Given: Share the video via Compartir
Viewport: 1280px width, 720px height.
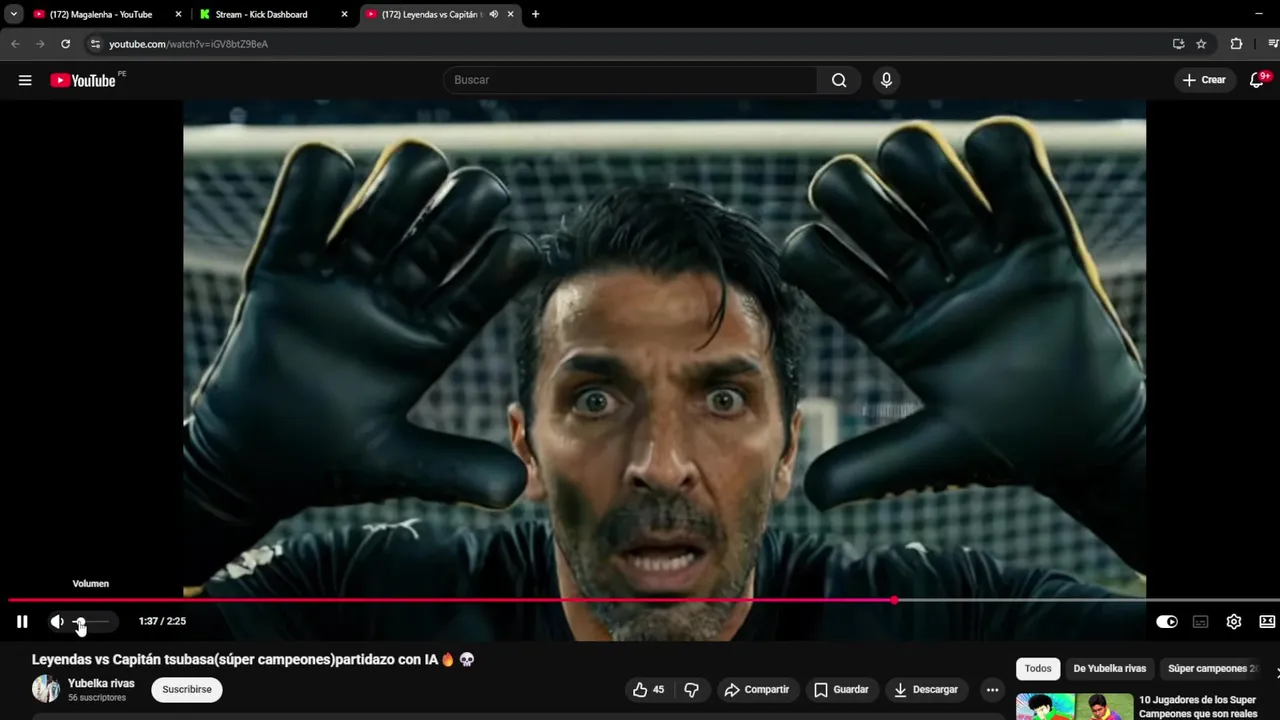Looking at the screenshot, I should pos(757,689).
